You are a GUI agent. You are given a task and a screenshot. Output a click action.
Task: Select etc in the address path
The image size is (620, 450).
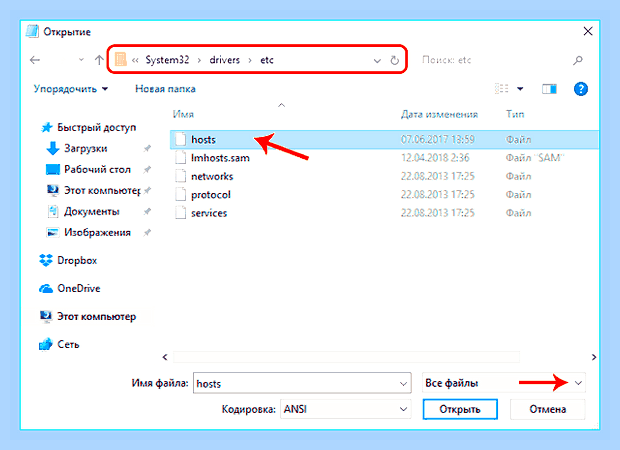click(x=267, y=60)
